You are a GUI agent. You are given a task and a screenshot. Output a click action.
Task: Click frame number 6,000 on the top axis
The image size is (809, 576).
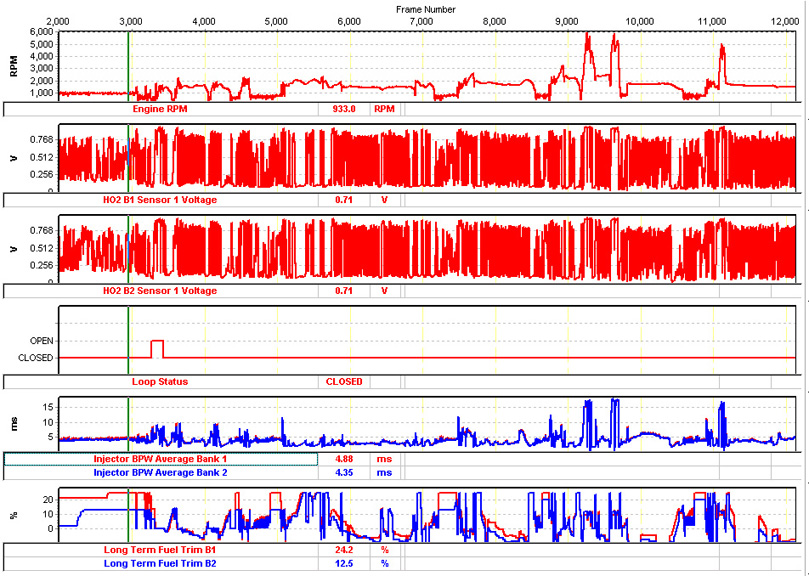(349, 21)
